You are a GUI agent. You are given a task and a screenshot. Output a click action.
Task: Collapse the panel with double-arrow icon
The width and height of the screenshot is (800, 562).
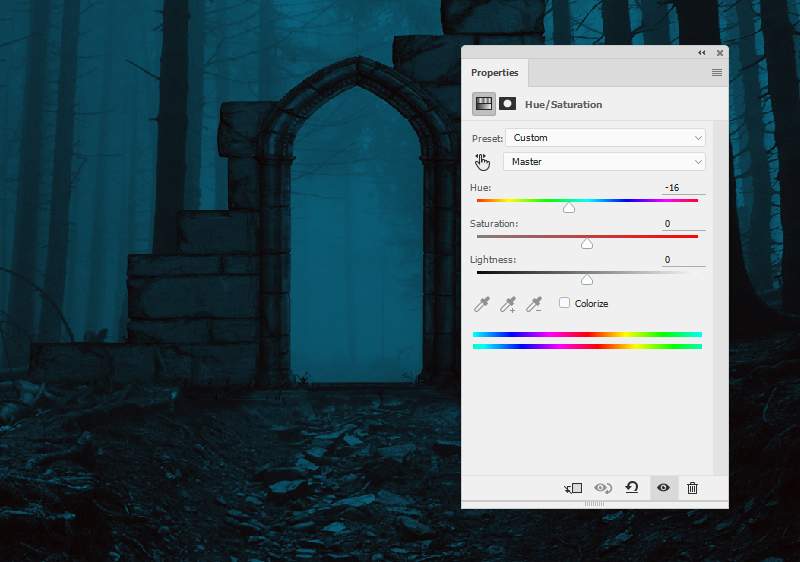point(702,53)
